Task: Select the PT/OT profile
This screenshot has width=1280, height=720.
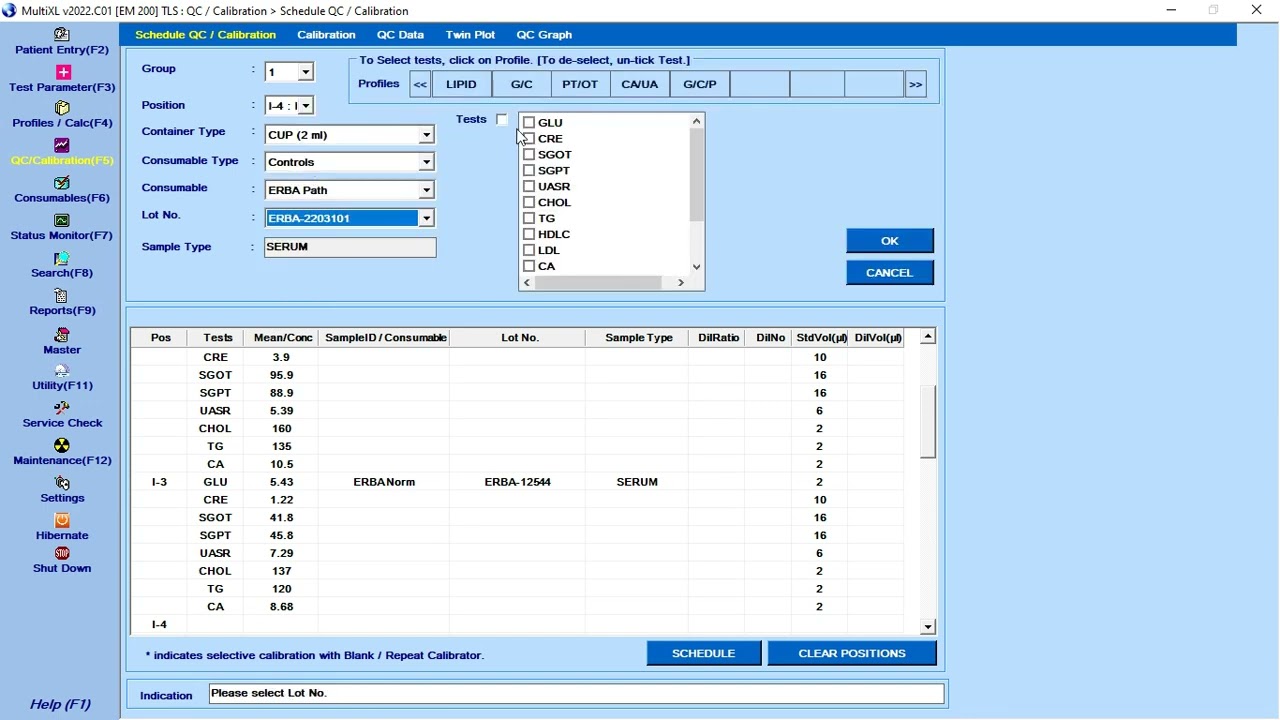Action: point(580,84)
